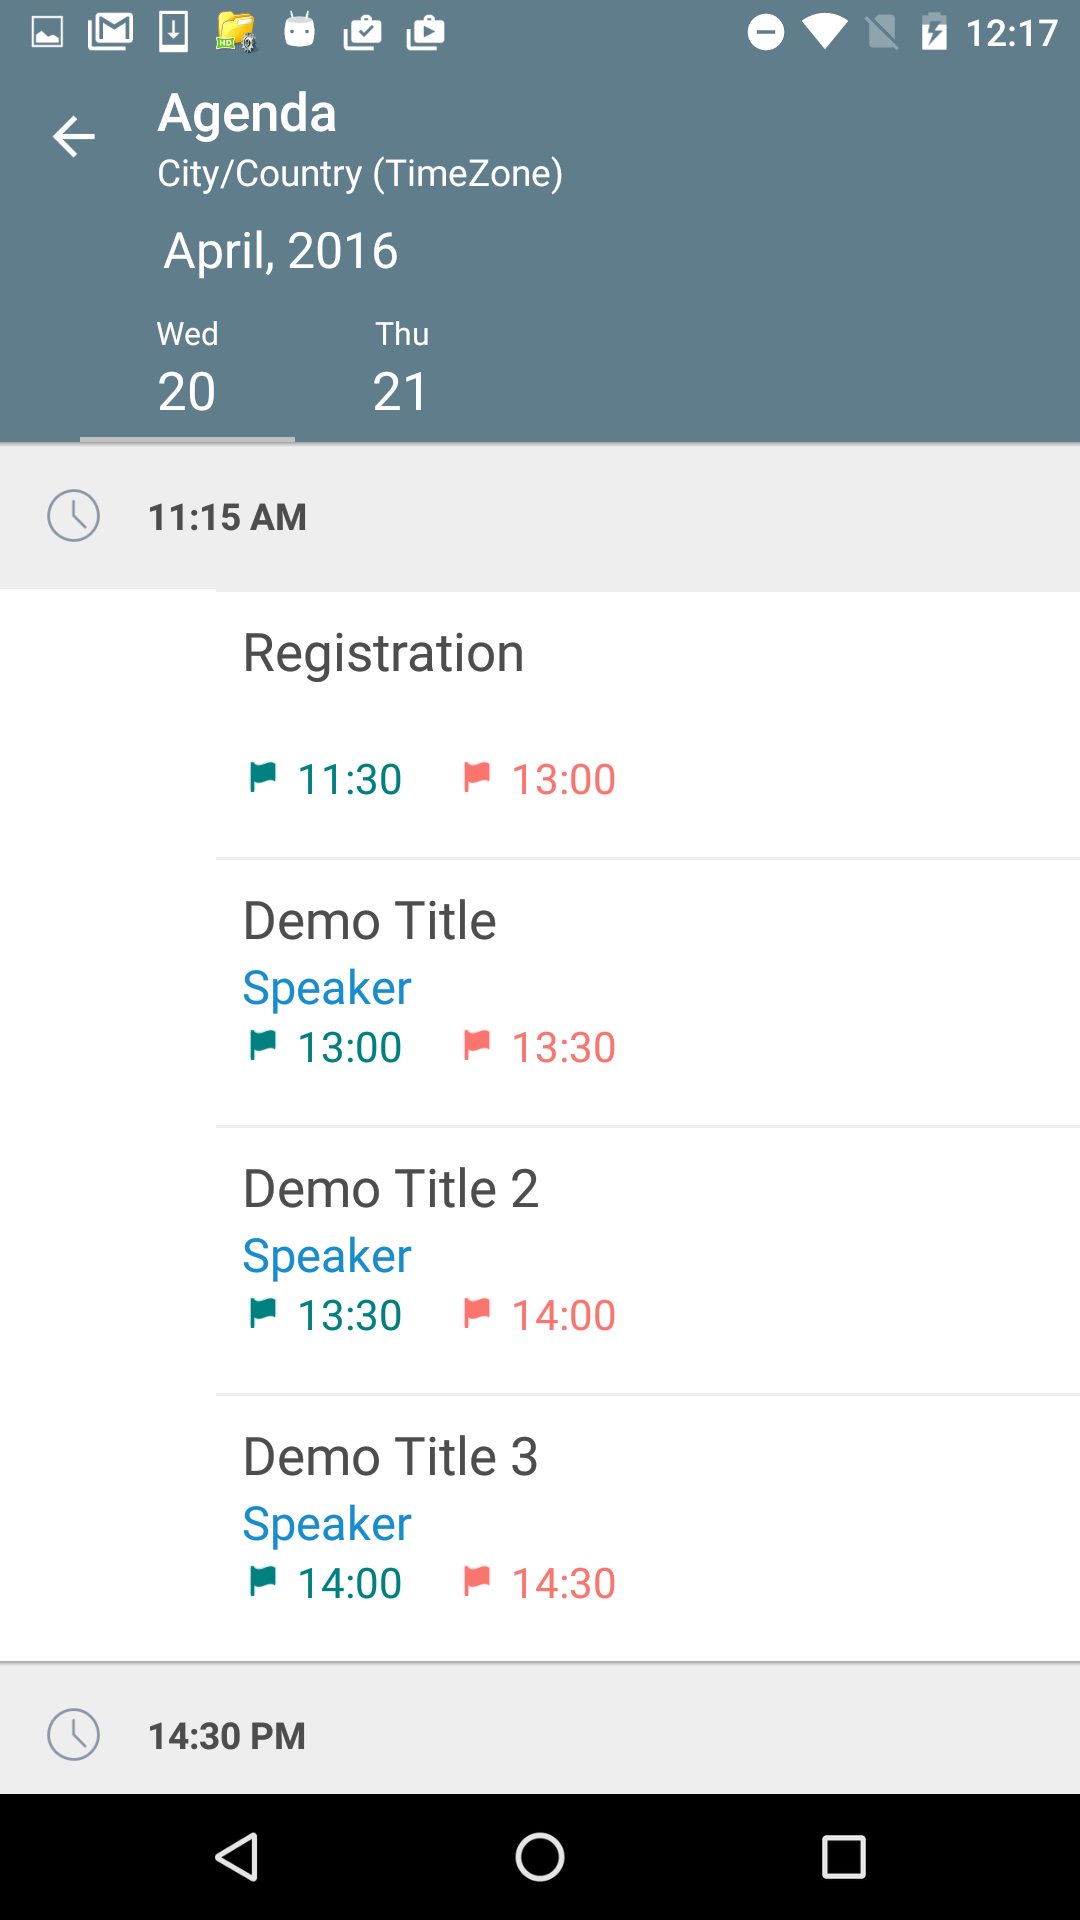Tap the red end flag at 13:30
1080x1920 pixels.
(477, 1045)
